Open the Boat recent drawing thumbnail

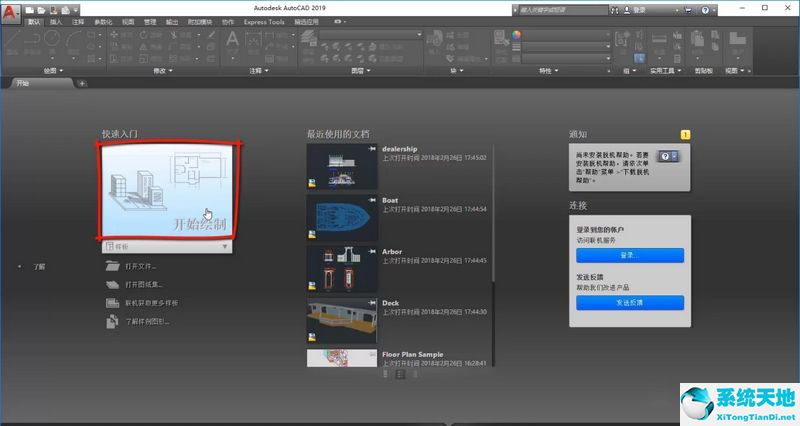tap(342, 218)
